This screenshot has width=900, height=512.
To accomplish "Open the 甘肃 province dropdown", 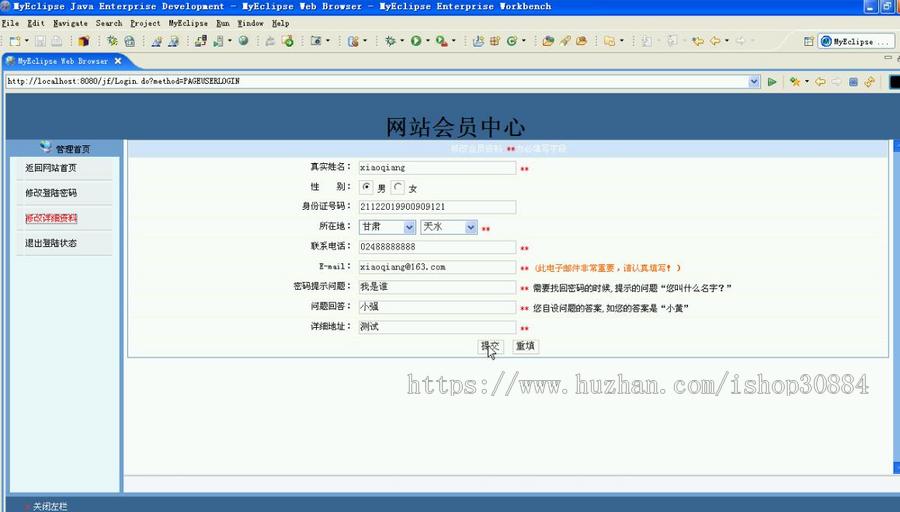I will pos(387,227).
